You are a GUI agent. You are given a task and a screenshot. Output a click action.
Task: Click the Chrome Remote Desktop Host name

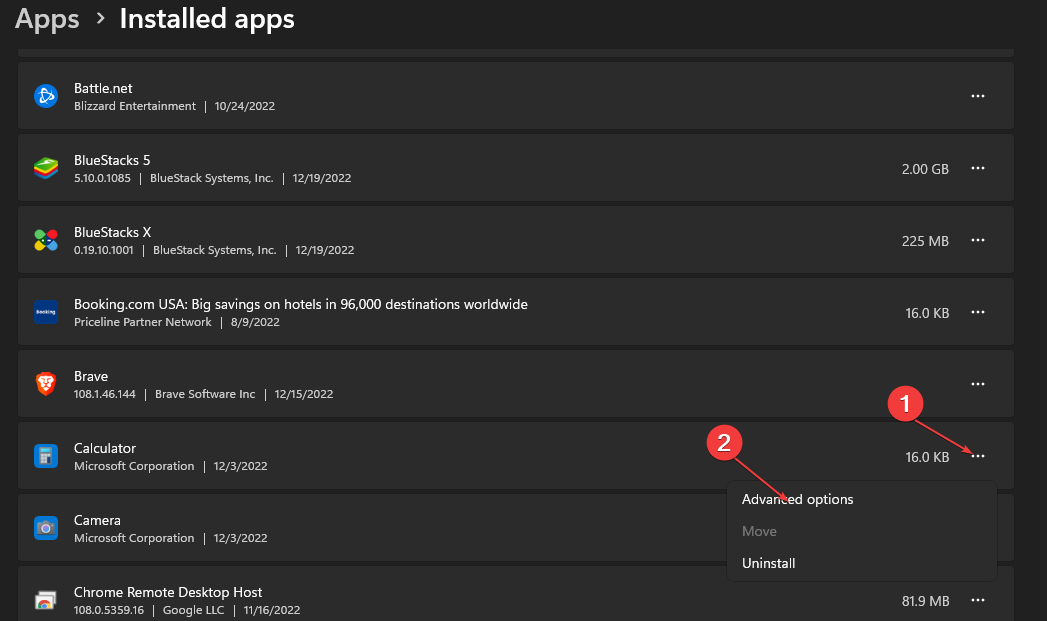point(168,592)
